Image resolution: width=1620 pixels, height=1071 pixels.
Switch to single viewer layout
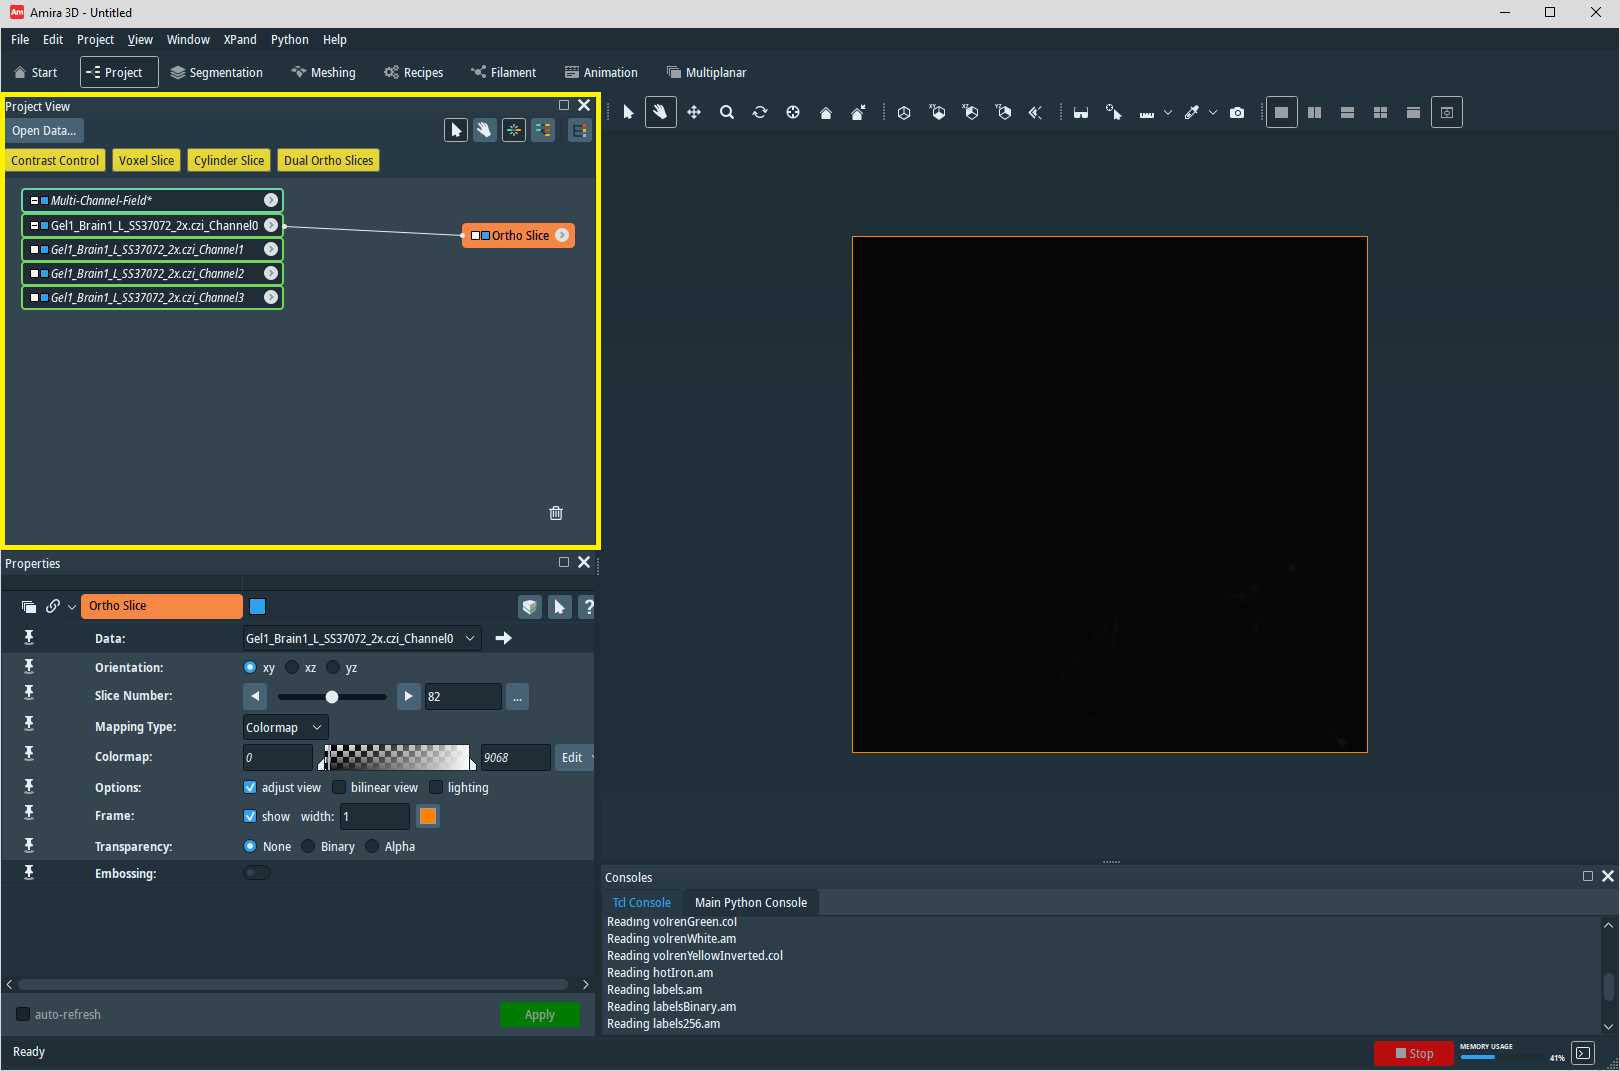(x=1281, y=113)
